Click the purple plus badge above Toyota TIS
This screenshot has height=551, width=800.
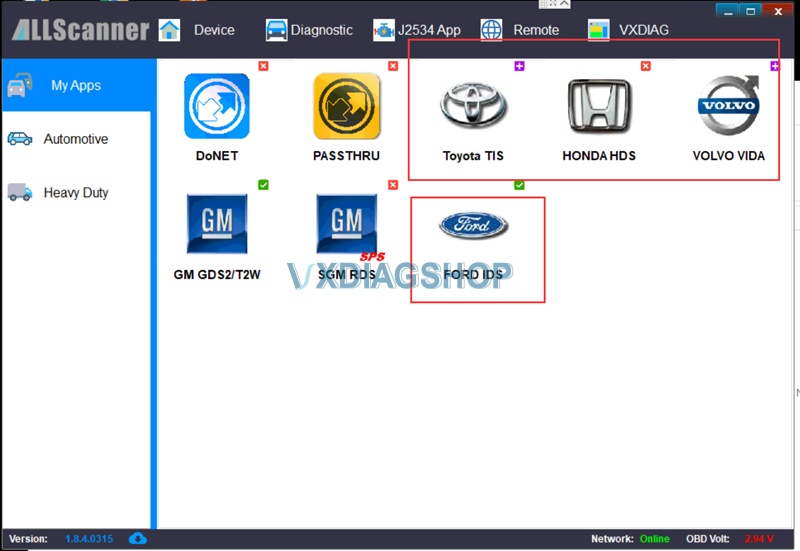pos(519,66)
